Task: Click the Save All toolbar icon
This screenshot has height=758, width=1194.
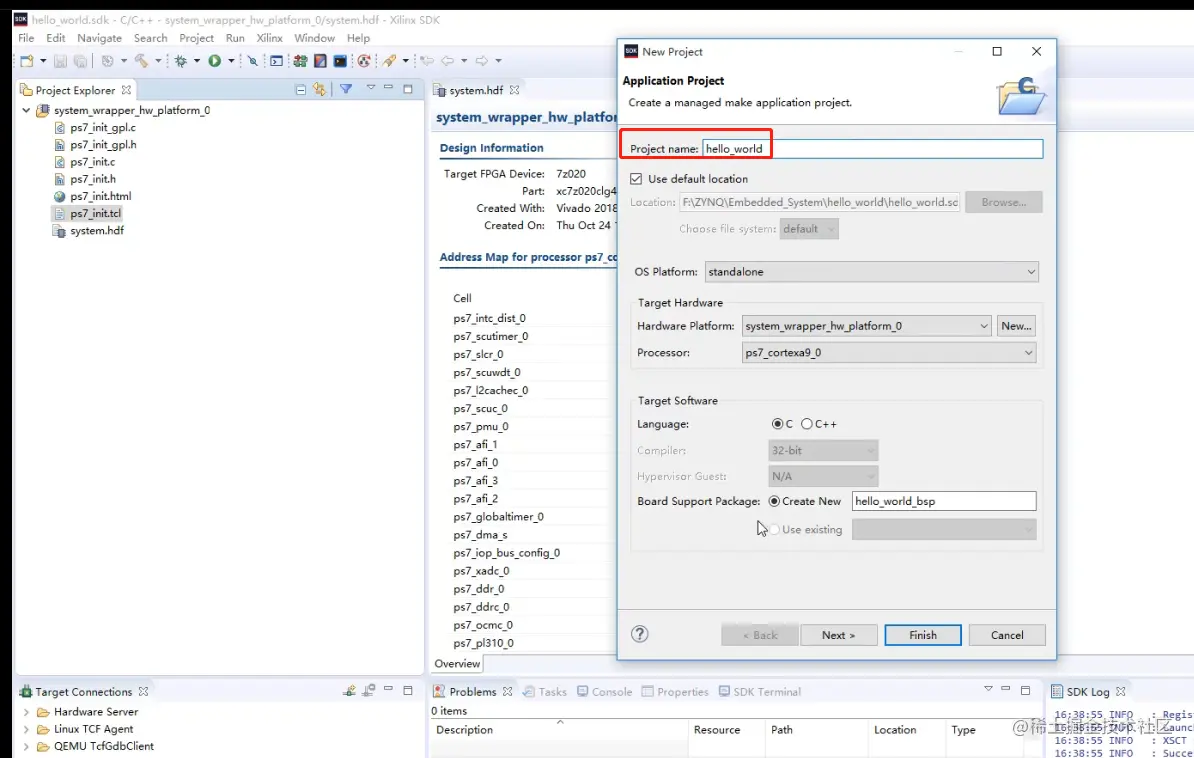Action: coord(80,61)
